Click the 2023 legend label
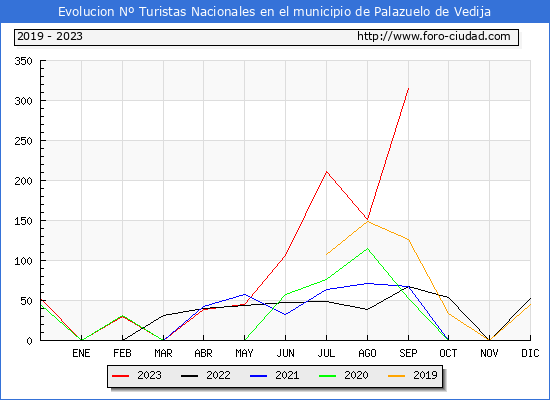This screenshot has width=550, height=400. point(149,375)
